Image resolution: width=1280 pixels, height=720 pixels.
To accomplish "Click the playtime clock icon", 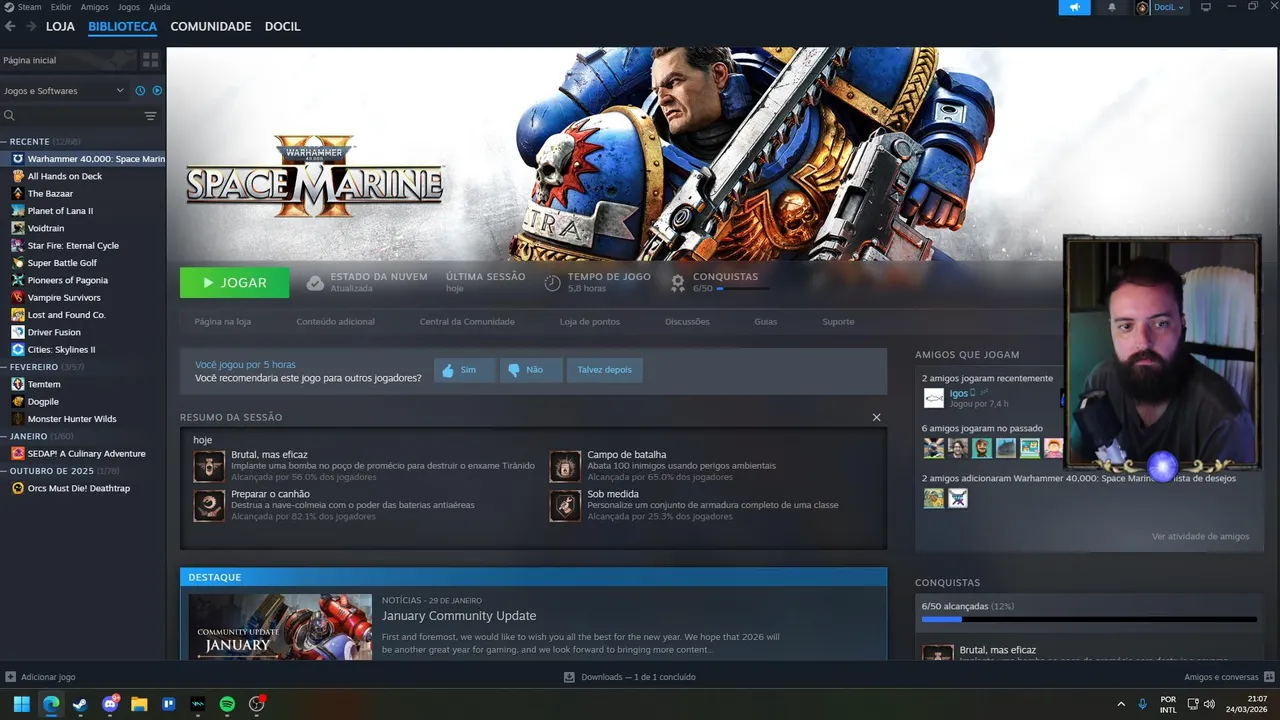I will click(x=552, y=283).
